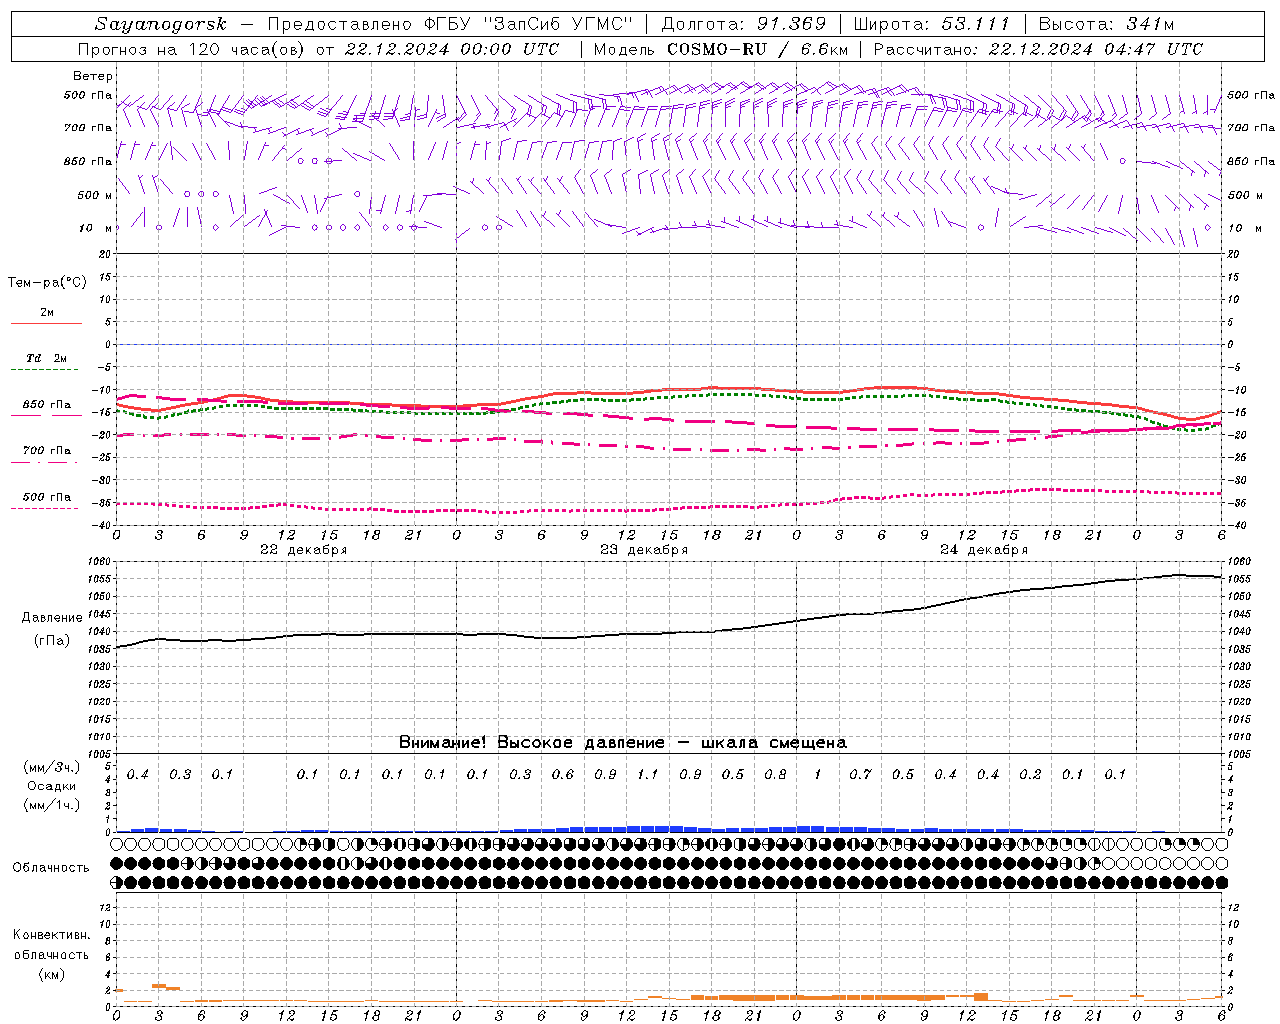The width and height of the screenshot is (1280, 1024).
Task: Click the 1.1 precipitation value
Action: pos(648,775)
